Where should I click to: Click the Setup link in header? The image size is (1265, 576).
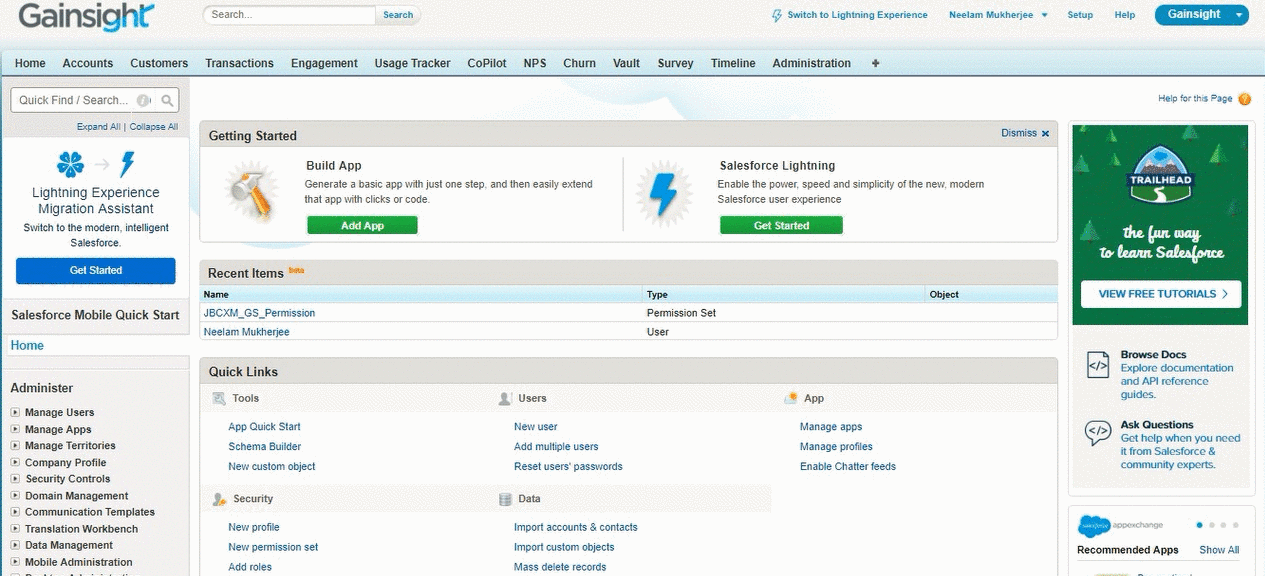1080,15
